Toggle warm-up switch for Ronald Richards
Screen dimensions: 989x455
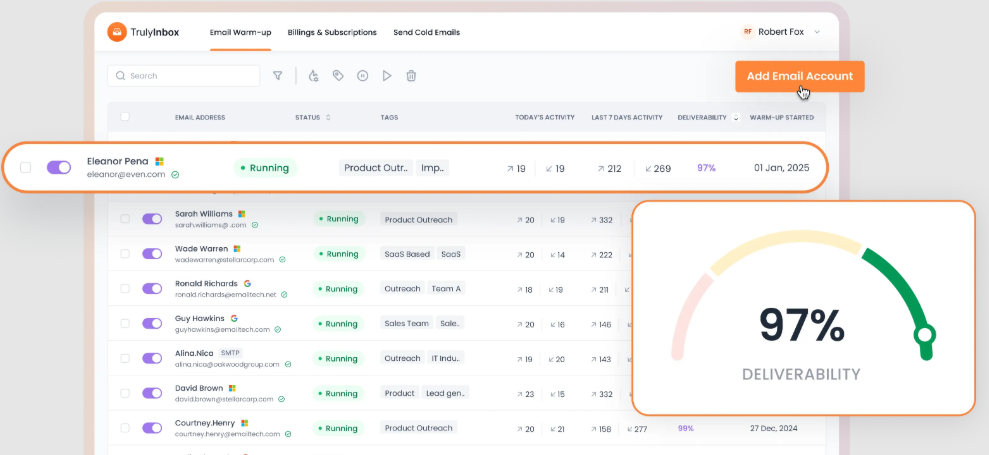pyautogui.click(x=152, y=288)
